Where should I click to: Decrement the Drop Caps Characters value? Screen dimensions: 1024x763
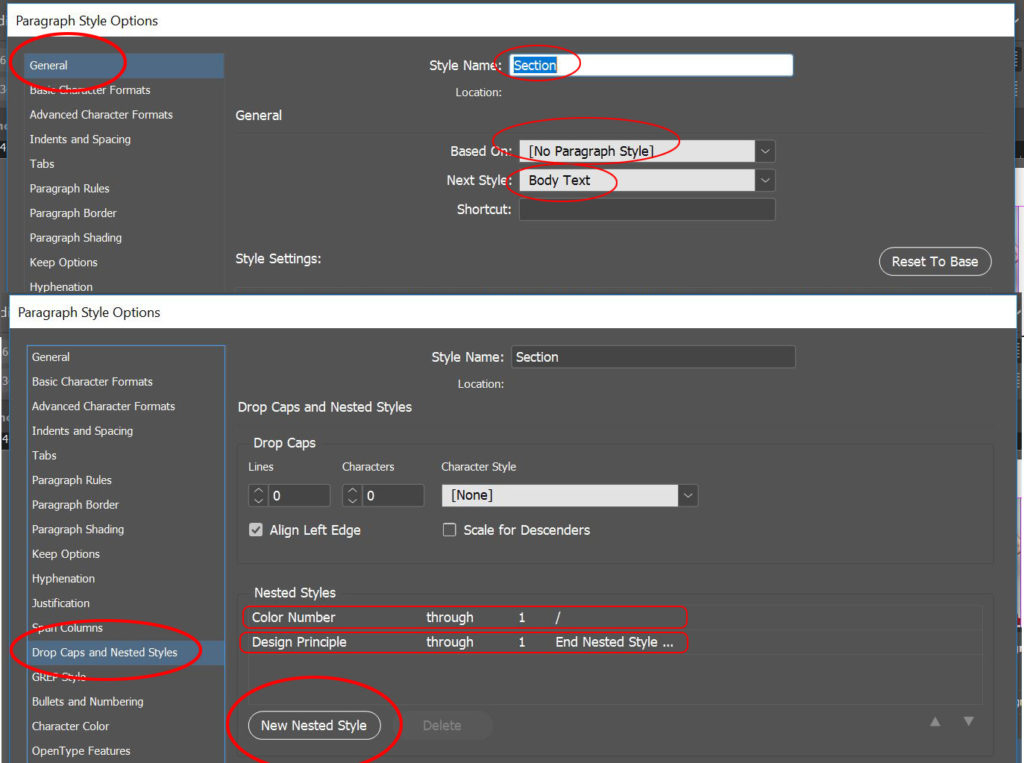352,500
